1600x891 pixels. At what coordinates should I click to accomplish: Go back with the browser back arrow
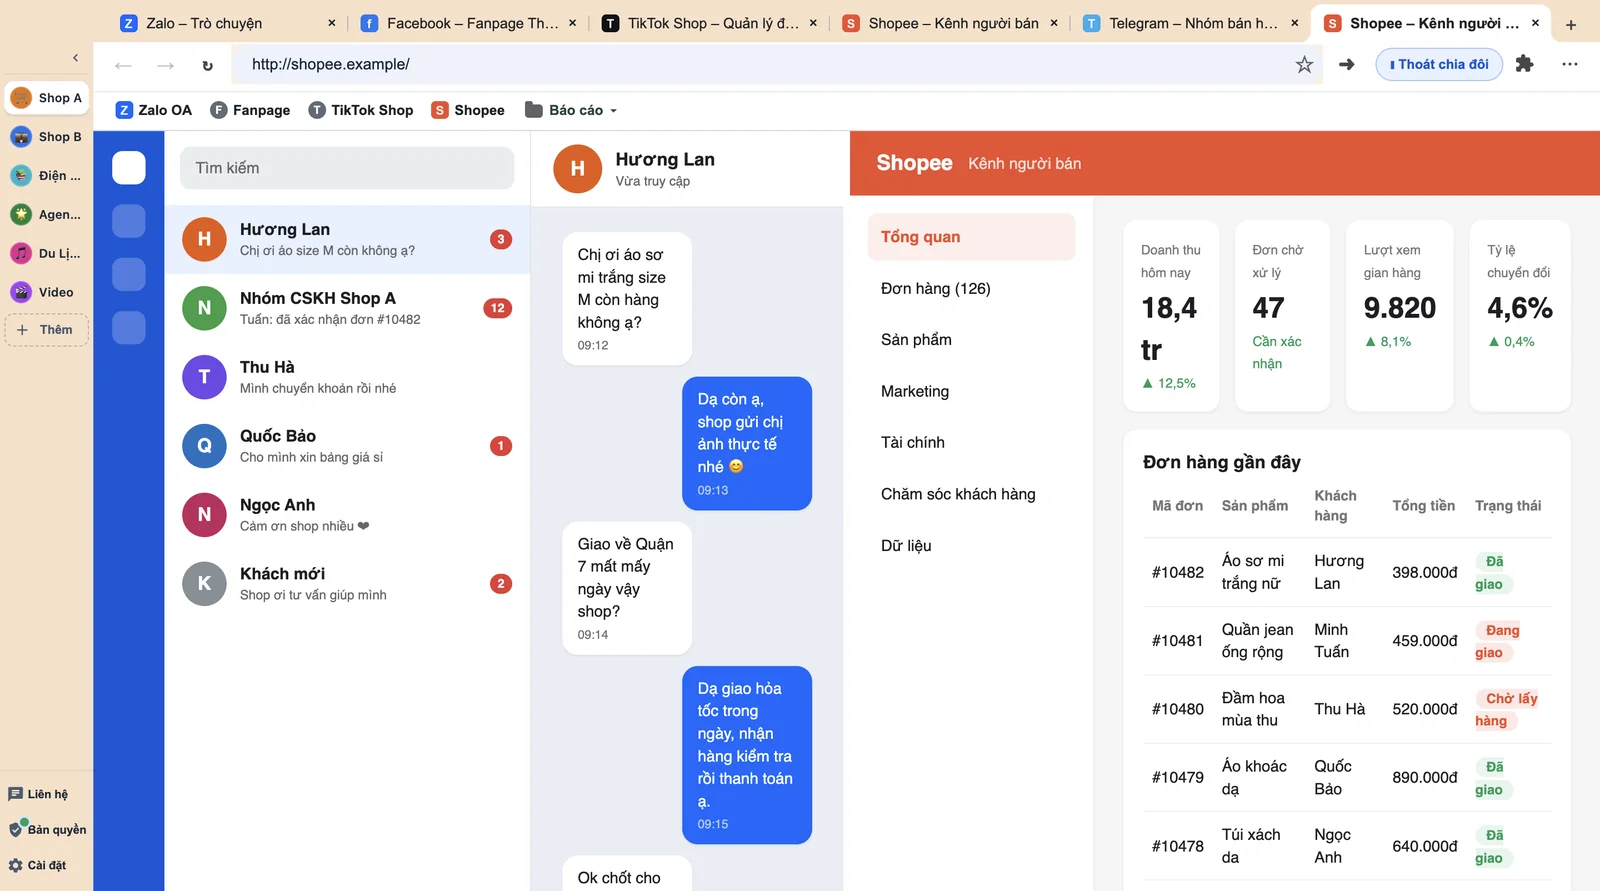pos(123,65)
